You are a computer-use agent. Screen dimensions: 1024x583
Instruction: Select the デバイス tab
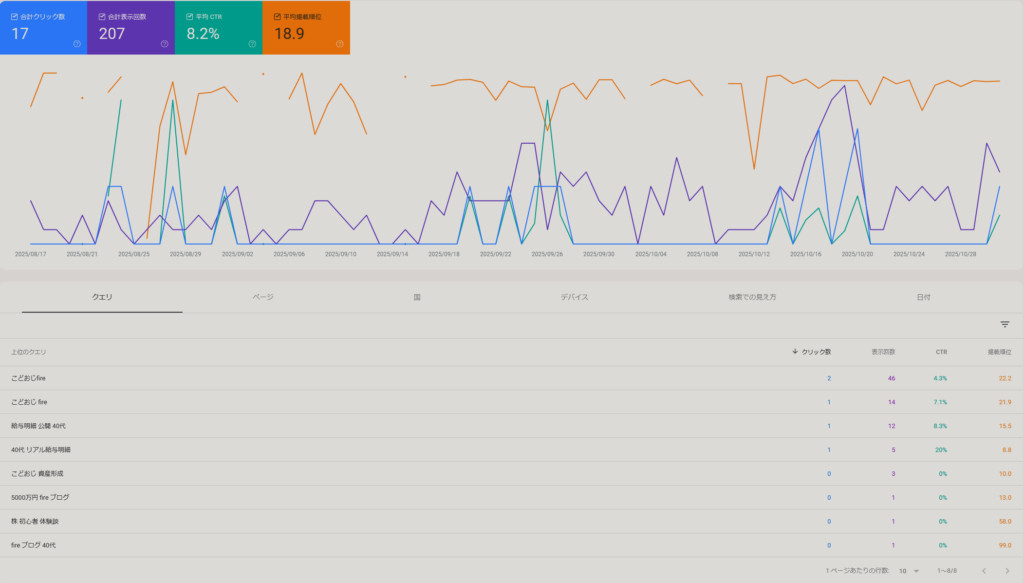coord(574,297)
